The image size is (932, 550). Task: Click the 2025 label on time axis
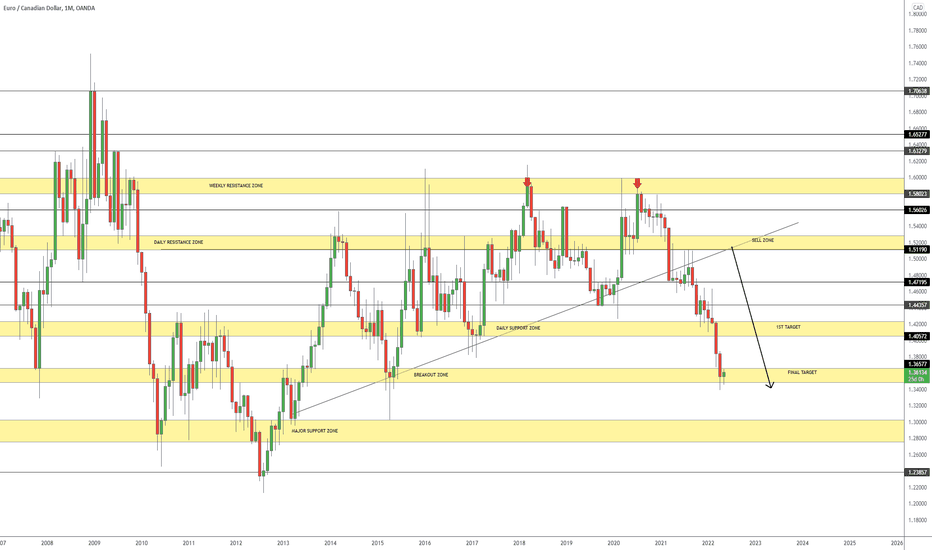tap(850, 543)
